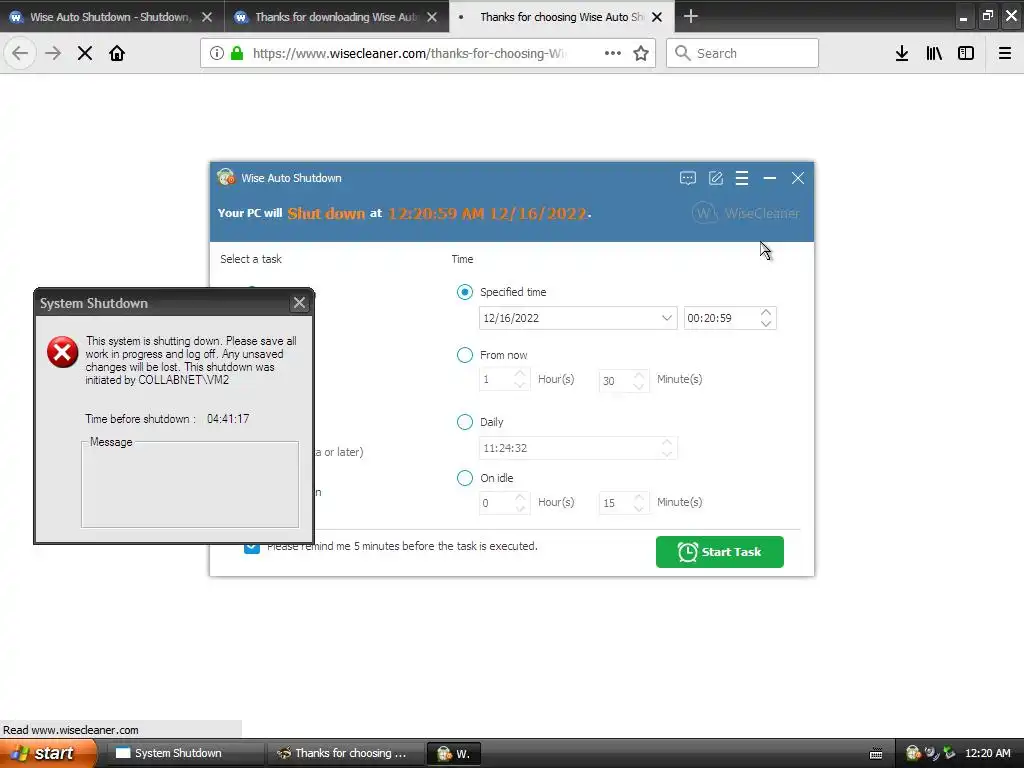The image size is (1024, 768).
Task: Switch to 'Wise Auto Shutdown - Shutdown' tab
Action: click(112, 16)
